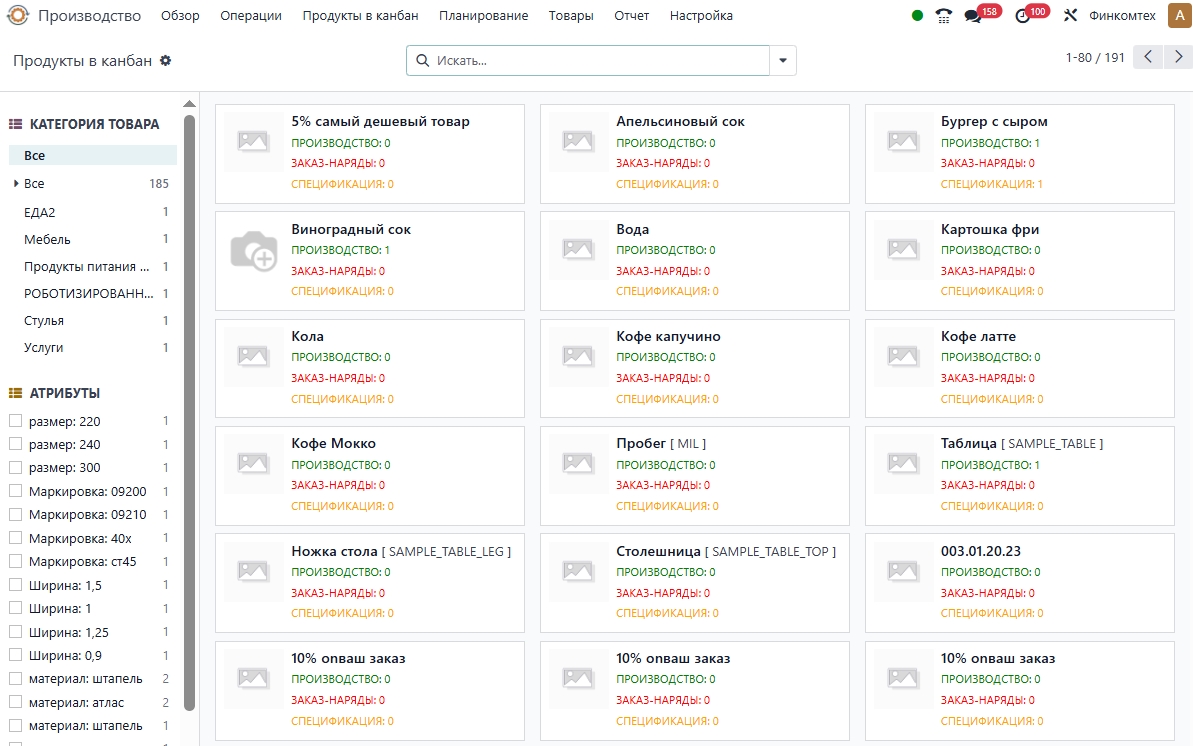This screenshot has width=1193, height=746.
Task: Open the user avatar menu
Action: (1177, 16)
